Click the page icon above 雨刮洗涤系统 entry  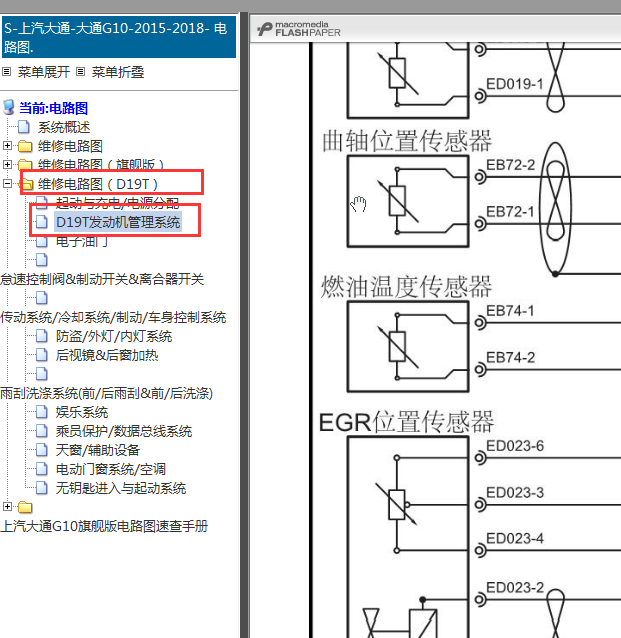(x=42, y=374)
